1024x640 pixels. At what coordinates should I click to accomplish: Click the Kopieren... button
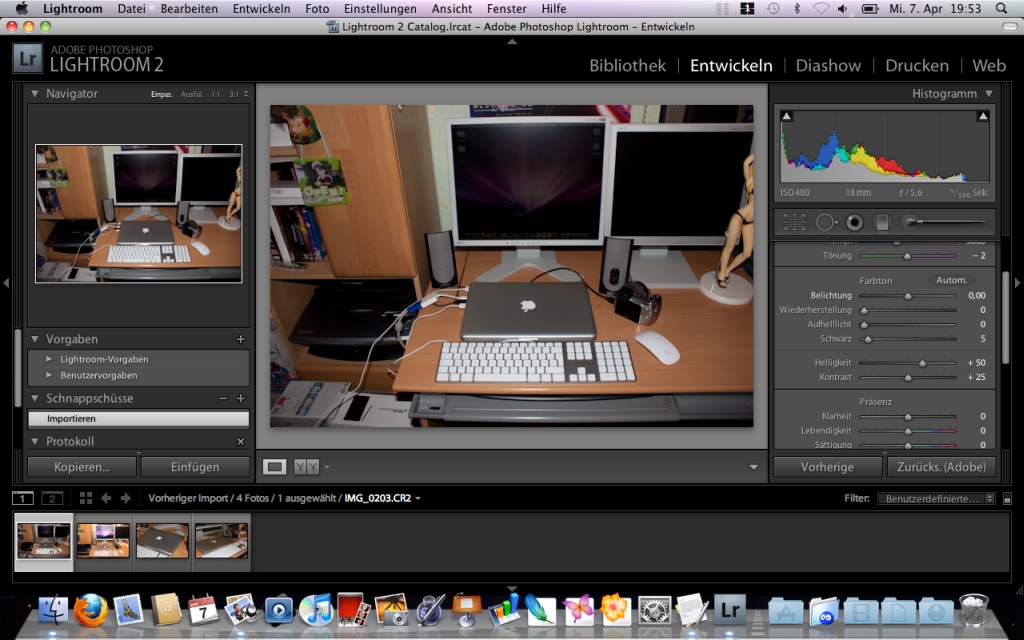82,467
